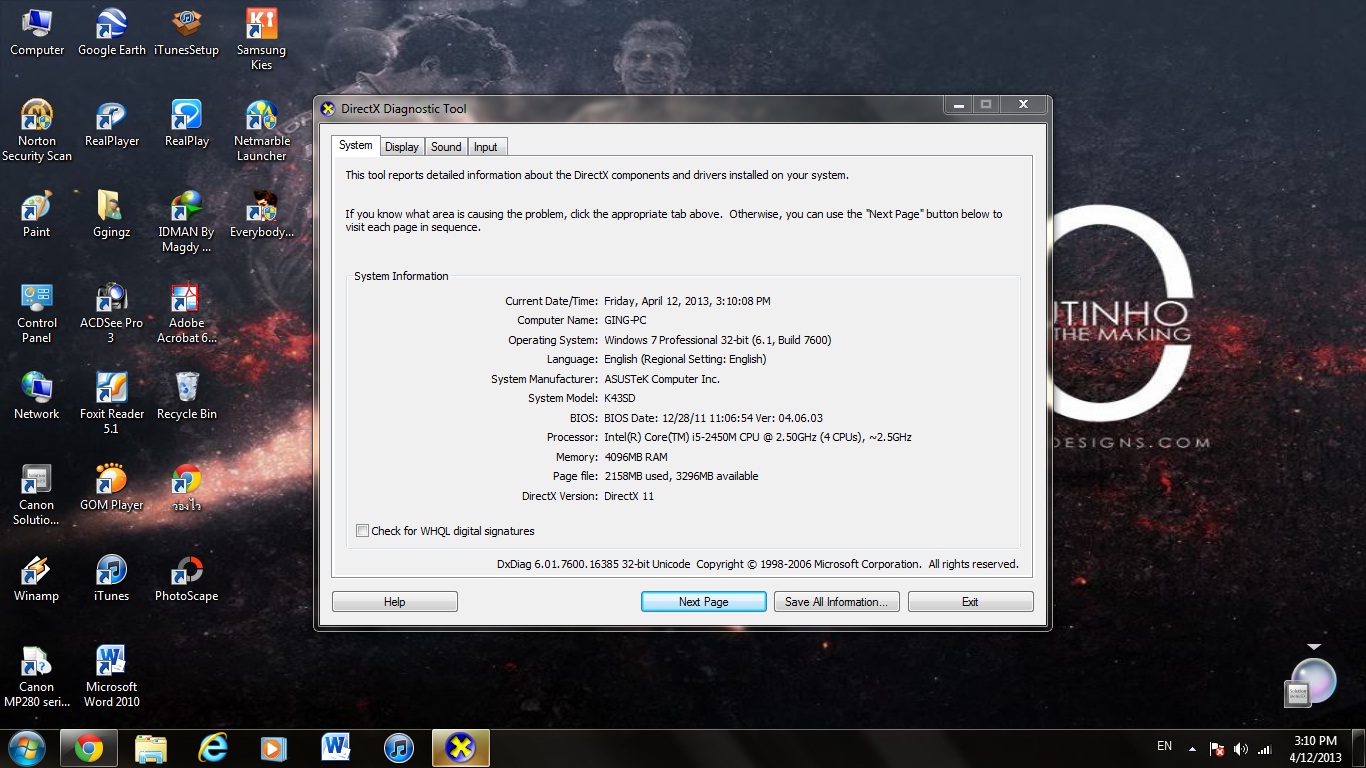This screenshot has height=768, width=1366.
Task: Go to the Input tab
Action: pos(486,147)
